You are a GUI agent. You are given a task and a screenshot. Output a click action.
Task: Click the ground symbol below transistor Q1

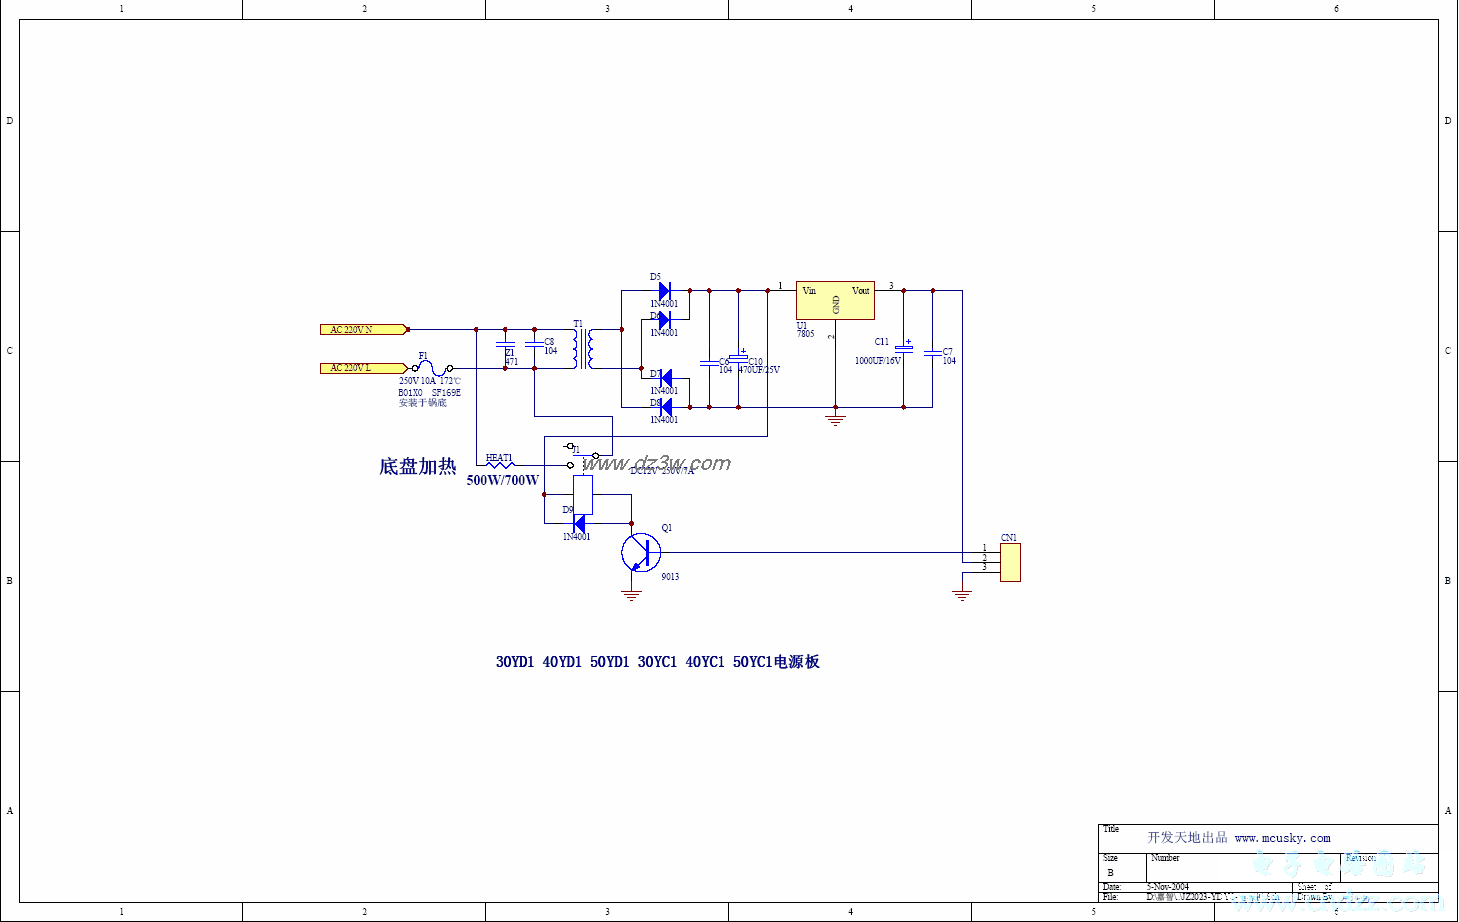click(631, 595)
